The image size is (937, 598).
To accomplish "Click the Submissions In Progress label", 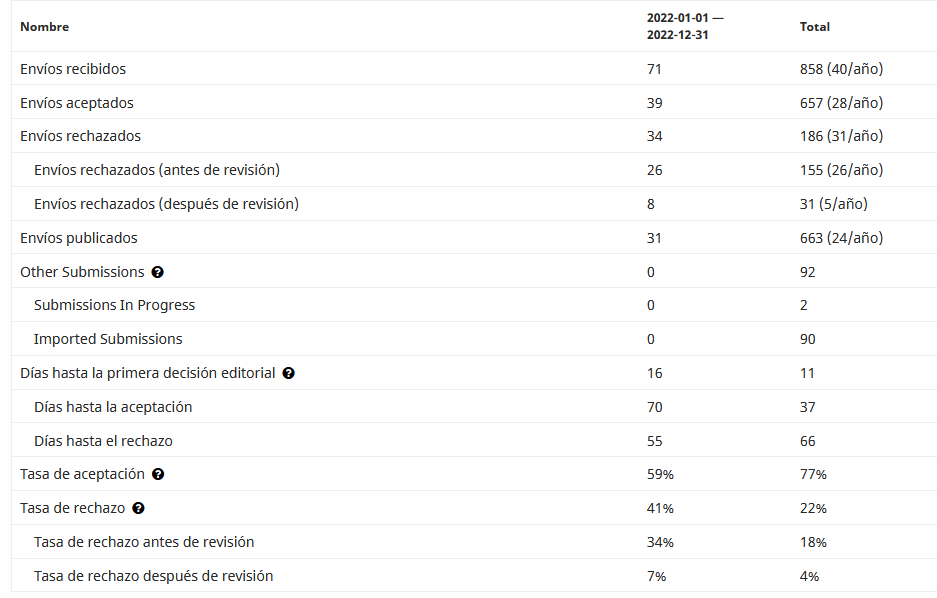I will (114, 305).
